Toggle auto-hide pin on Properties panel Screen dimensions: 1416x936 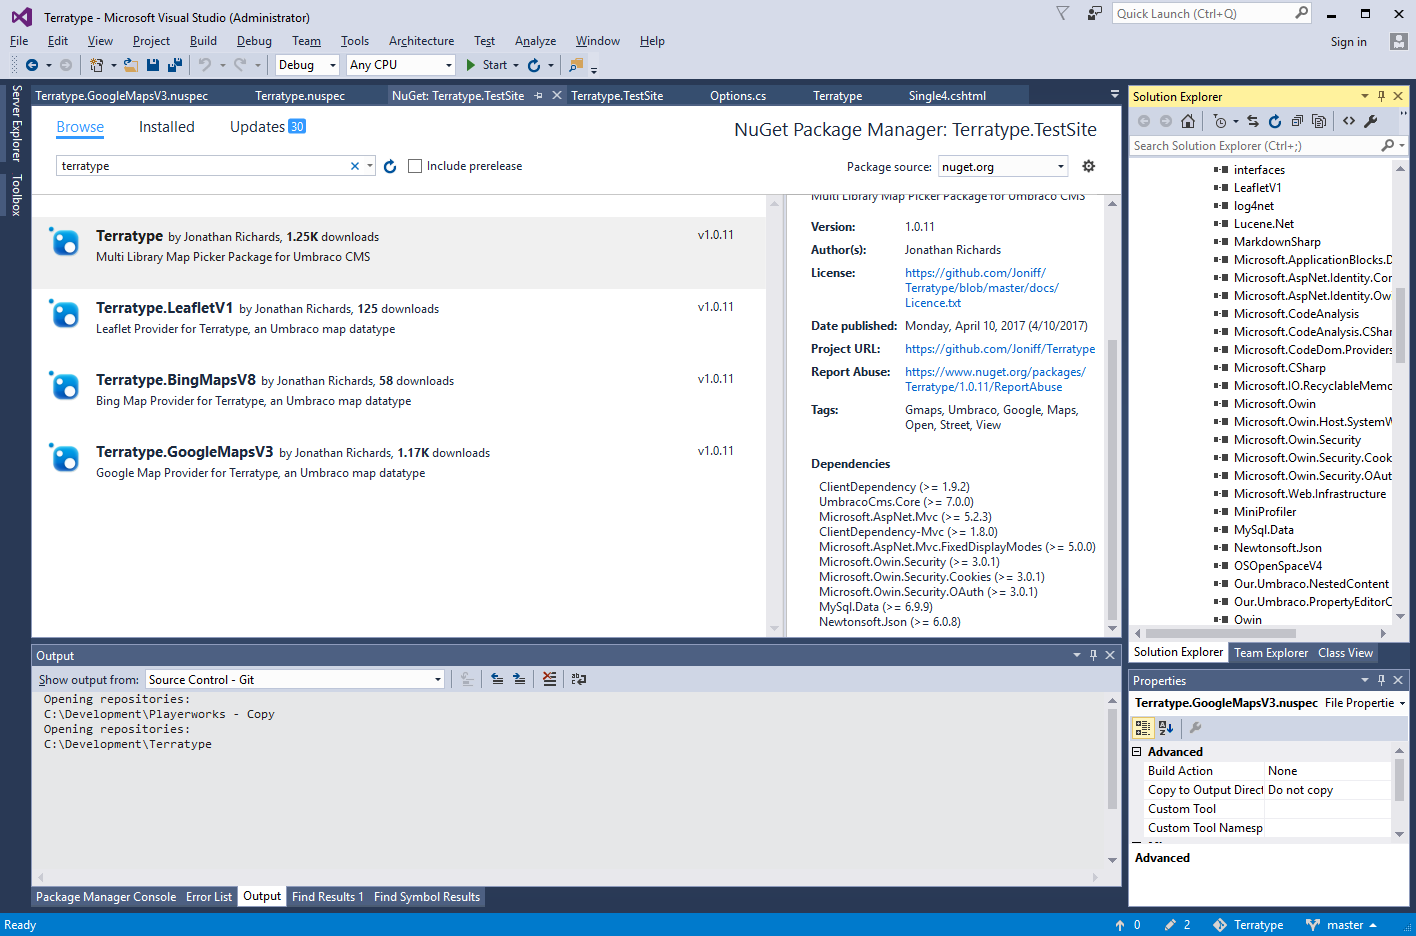point(1382,680)
